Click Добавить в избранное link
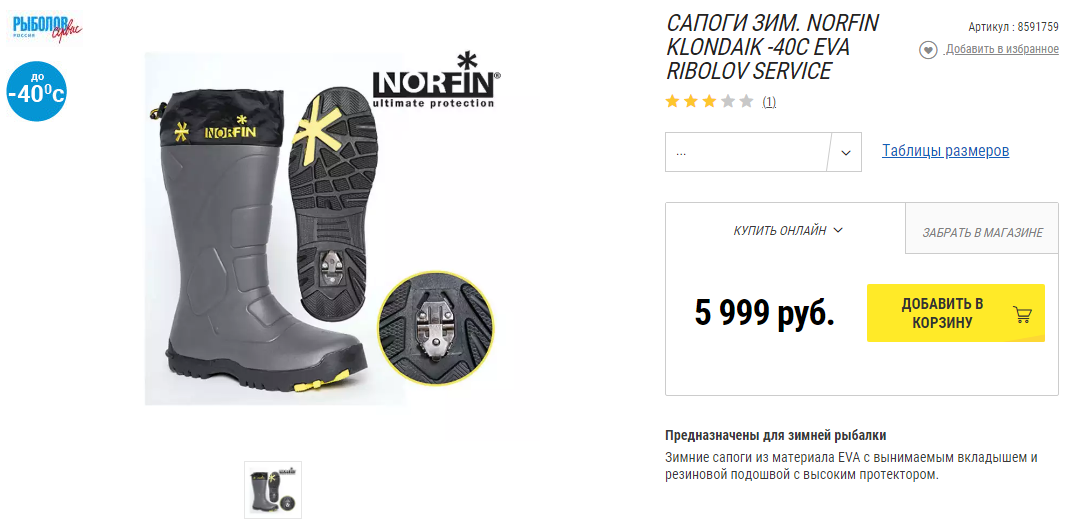 pos(1002,49)
